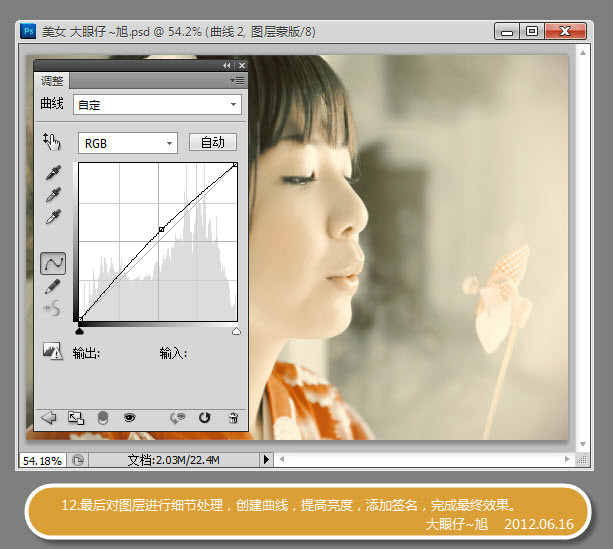Click the Photoshop Ps document icon
Image resolution: width=613 pixels, height=549 pixels.
pos(28,31)
